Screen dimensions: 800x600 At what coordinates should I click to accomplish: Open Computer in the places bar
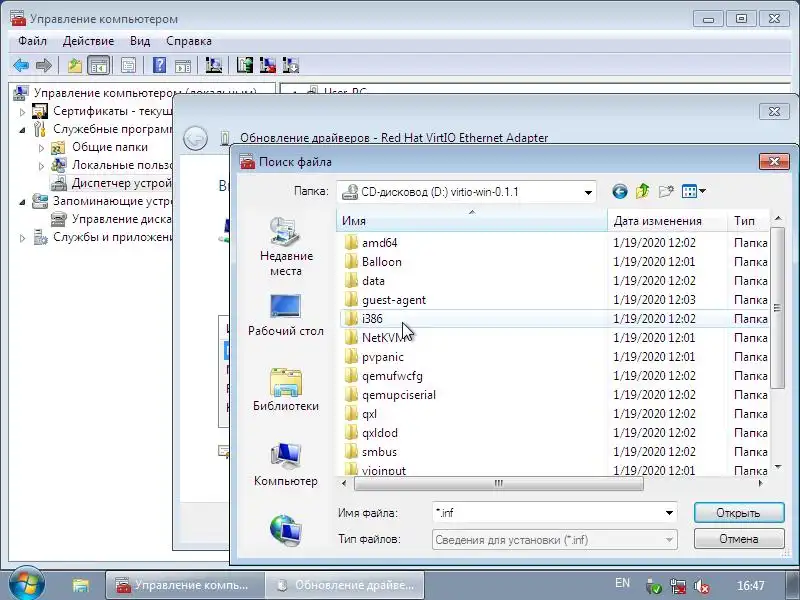pyautogui.click(x=285, y=465)
